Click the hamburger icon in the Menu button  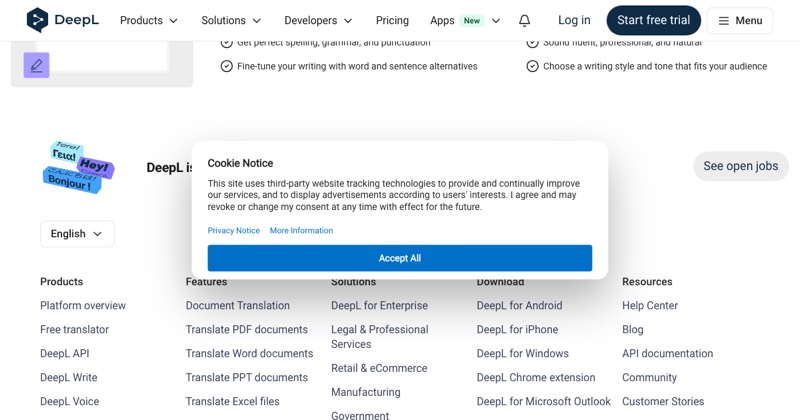pyautogui.click(x=723, y=21)
